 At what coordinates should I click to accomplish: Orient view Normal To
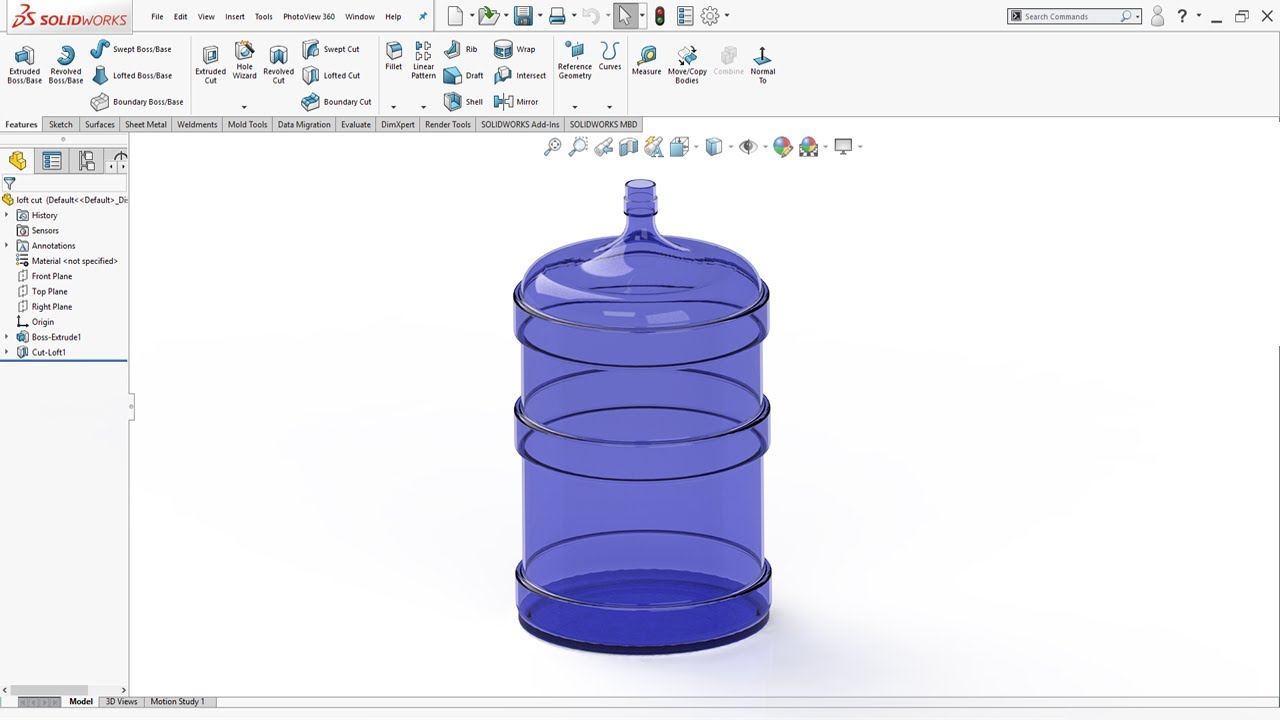(x=762, y=64)
